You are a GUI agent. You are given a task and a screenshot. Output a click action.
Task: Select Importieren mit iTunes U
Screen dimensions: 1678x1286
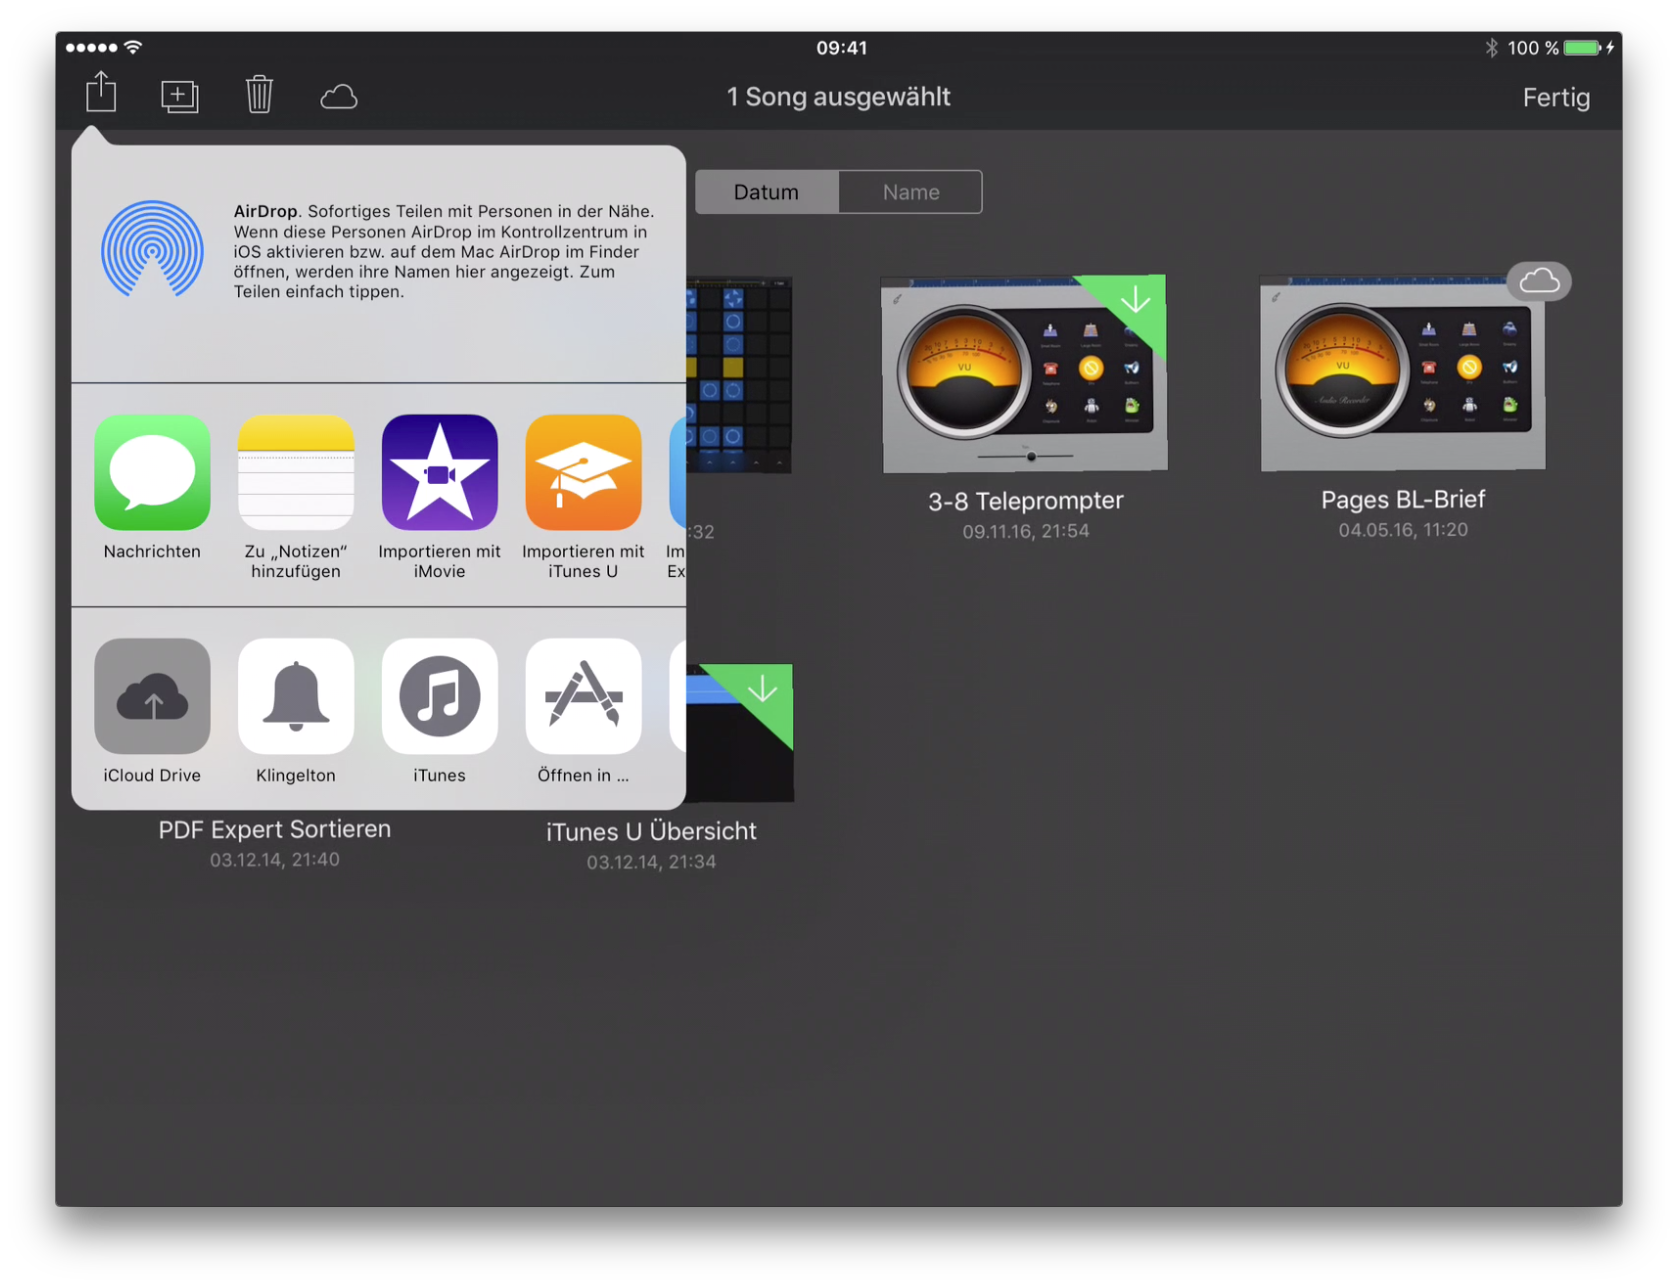tap(583, 473)
